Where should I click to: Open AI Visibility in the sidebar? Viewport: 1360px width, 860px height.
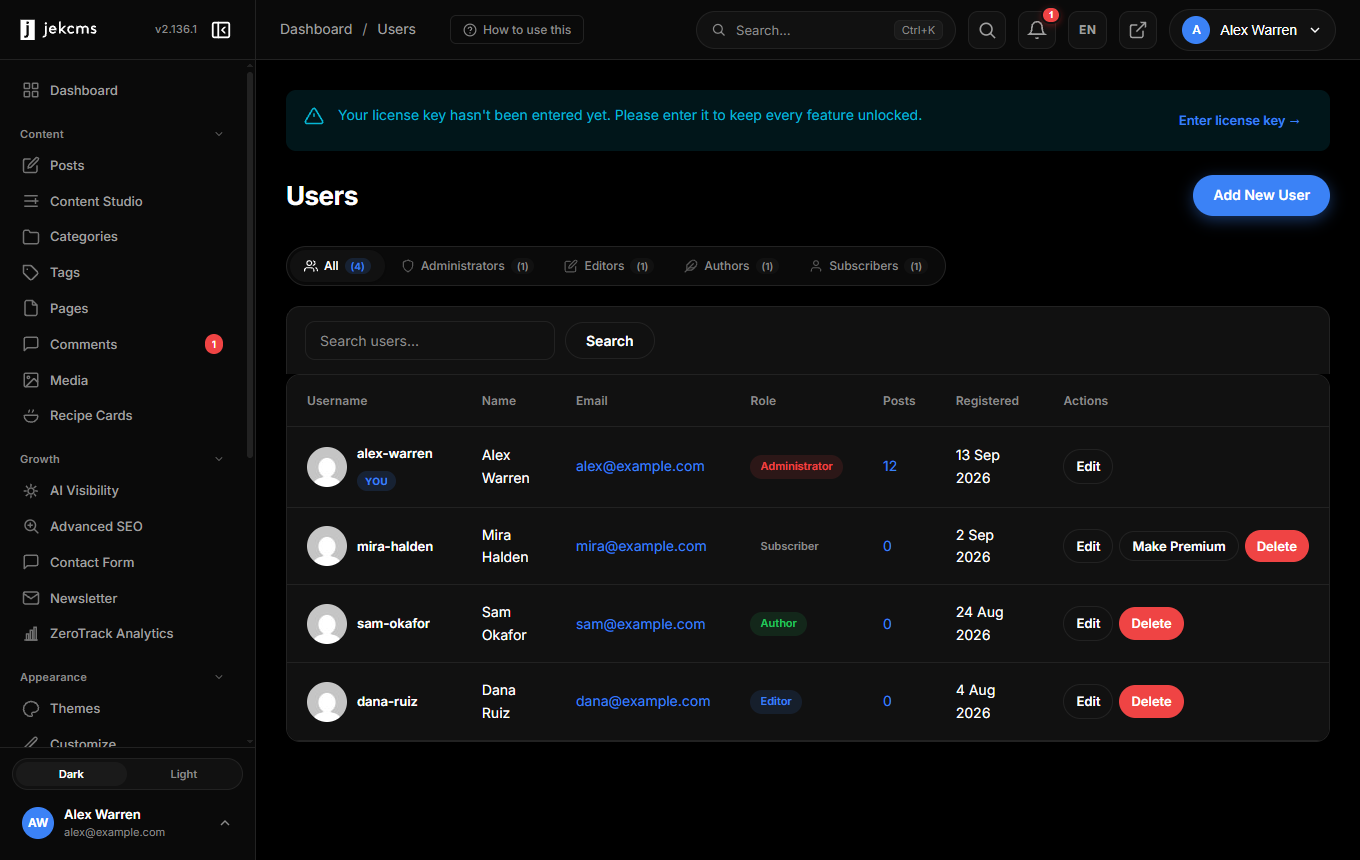127,491
